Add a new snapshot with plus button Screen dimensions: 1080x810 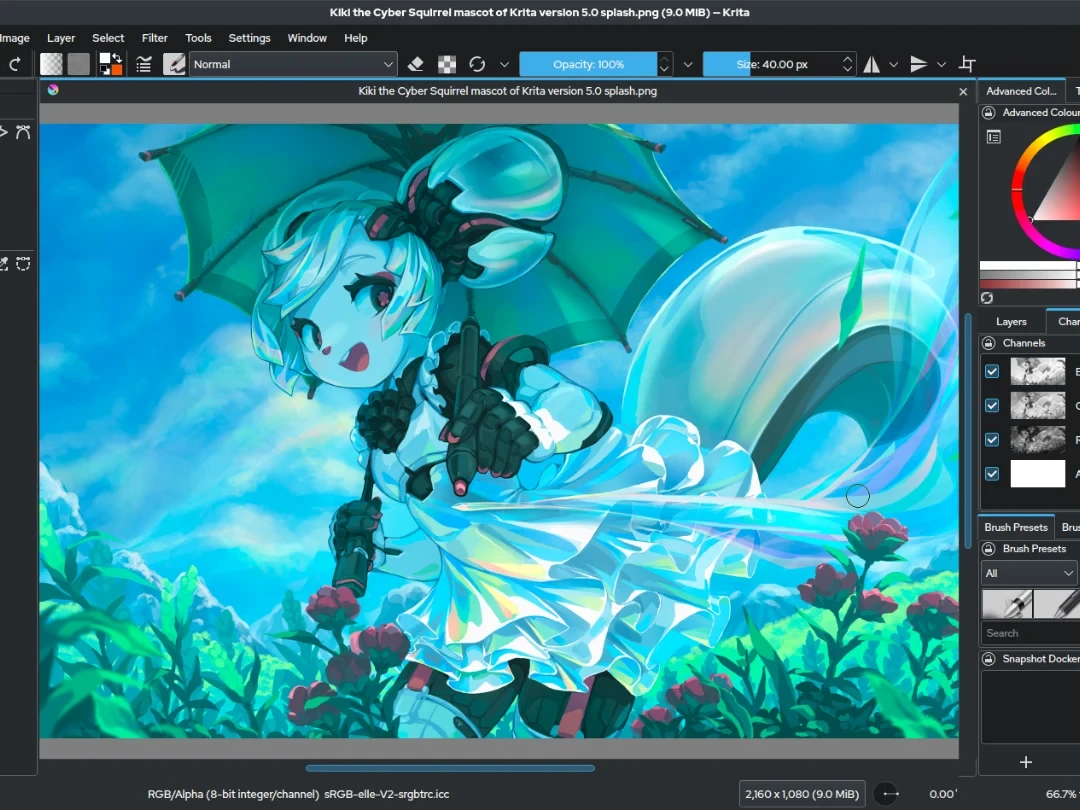[1026, 762]
